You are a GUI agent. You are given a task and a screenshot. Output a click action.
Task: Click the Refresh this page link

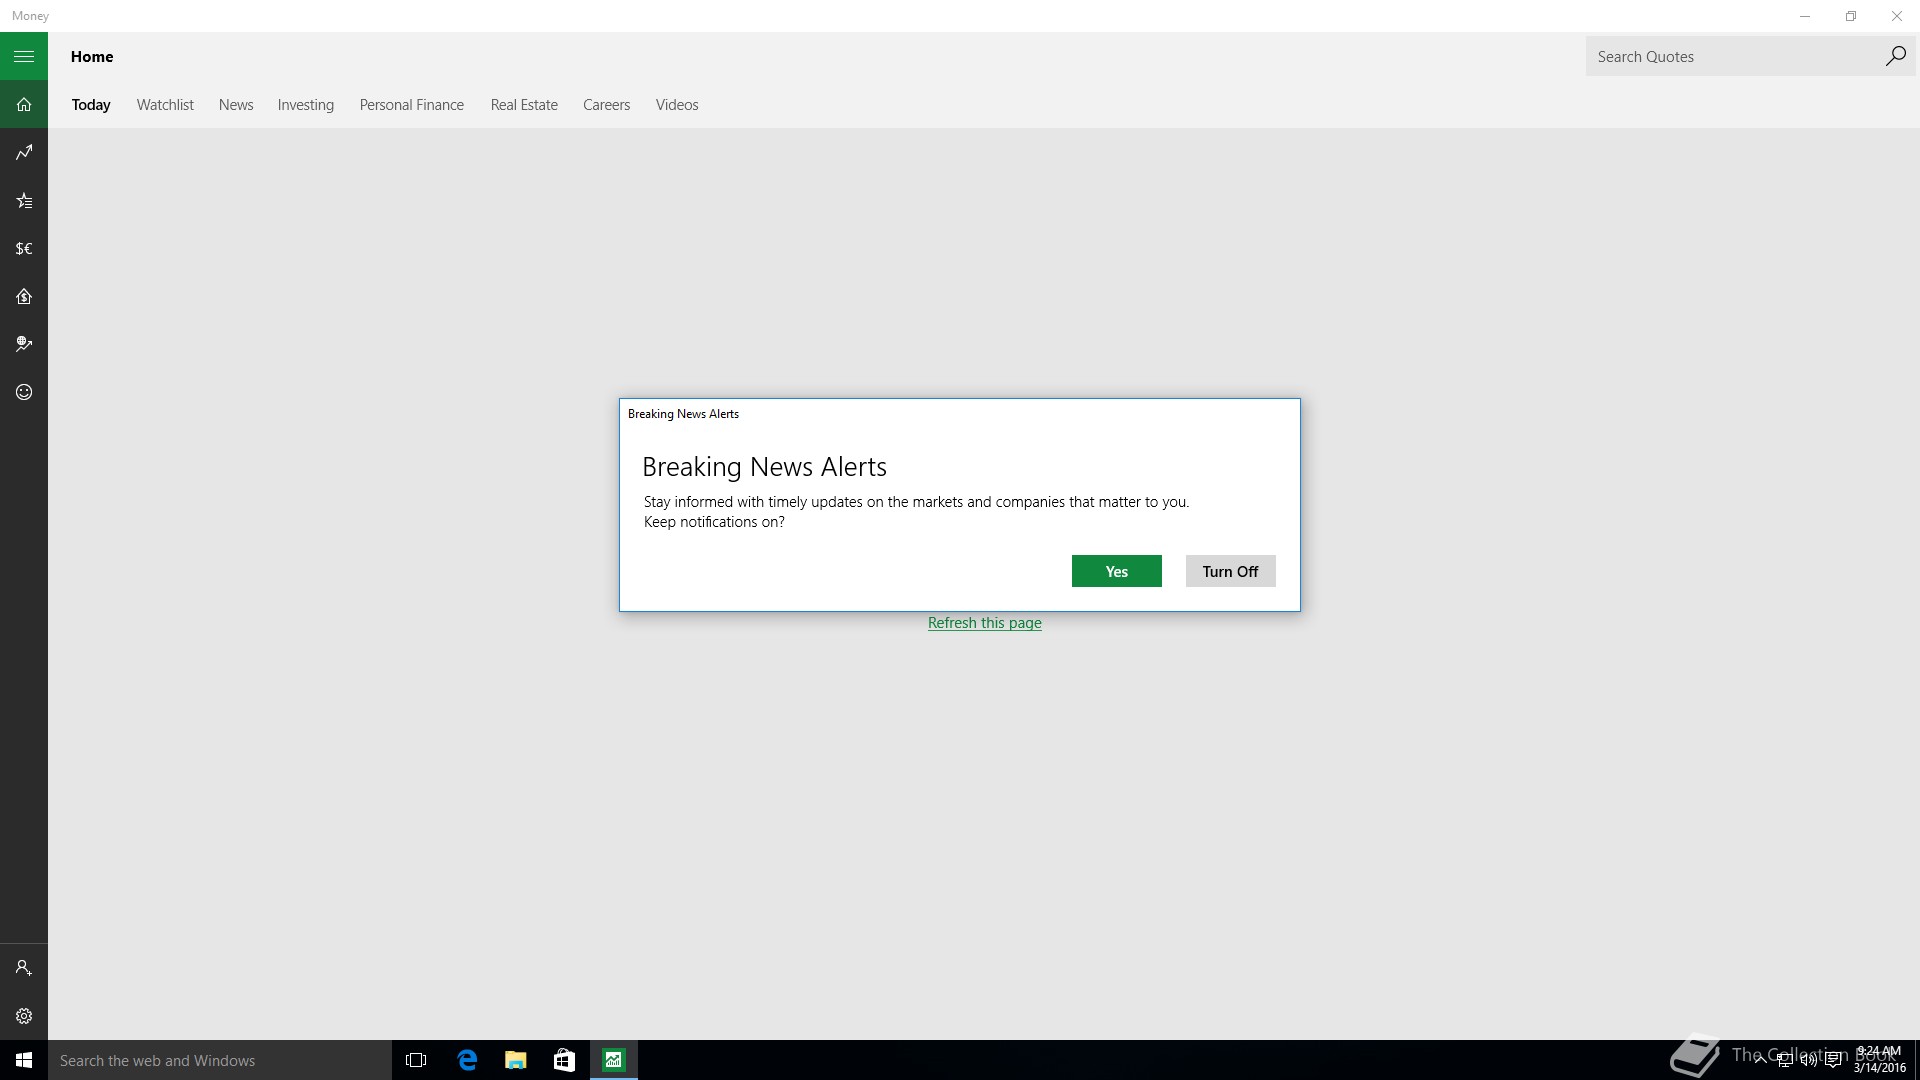(985, 623)
